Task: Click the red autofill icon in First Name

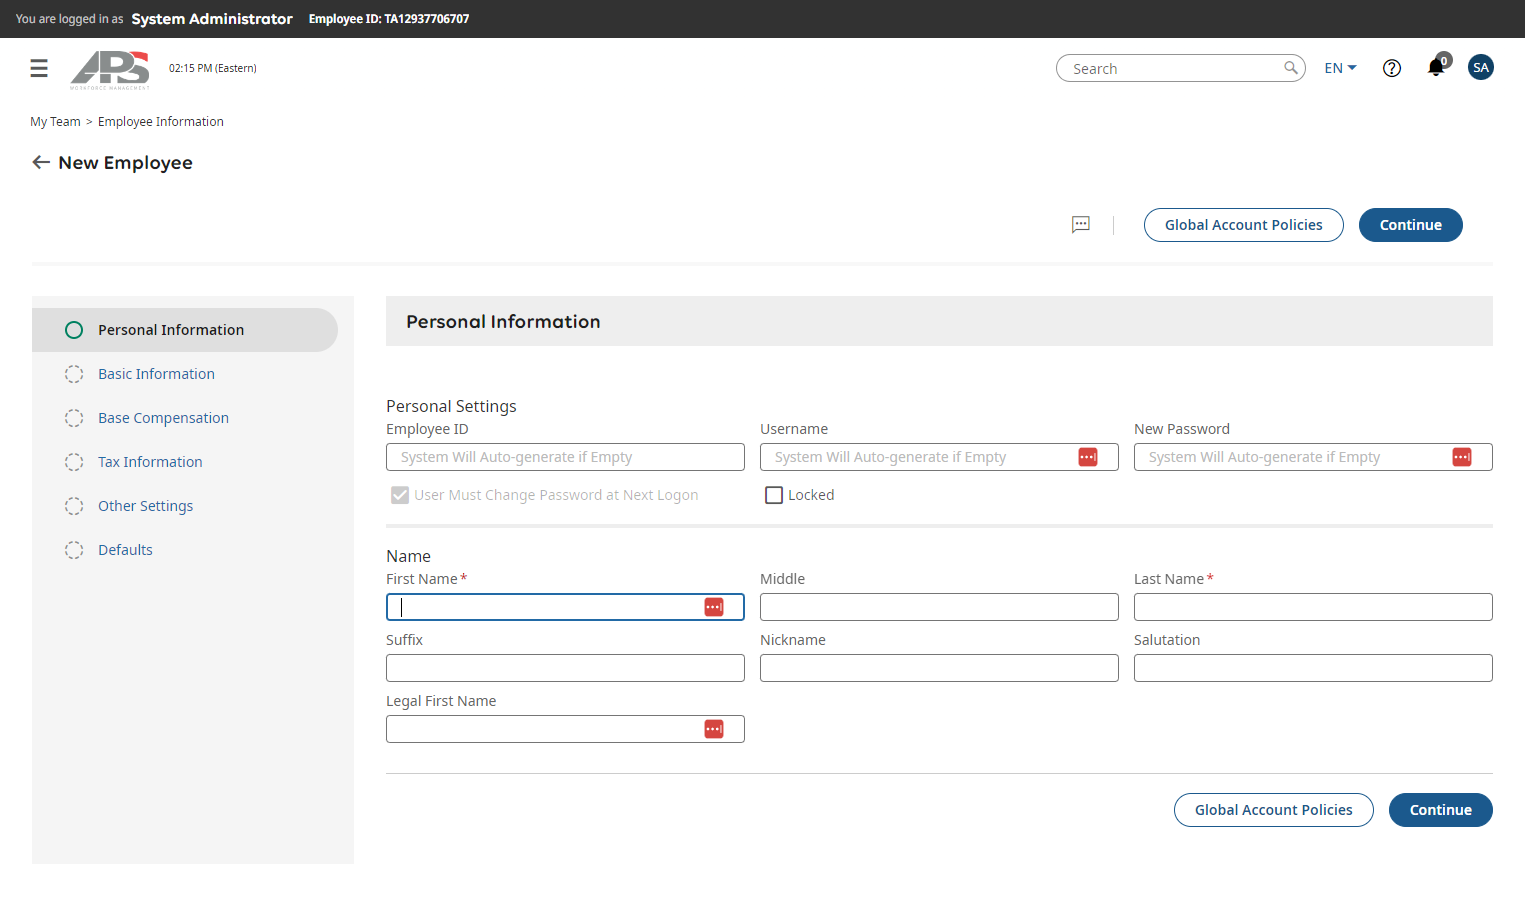Action: tap(714, 607)
